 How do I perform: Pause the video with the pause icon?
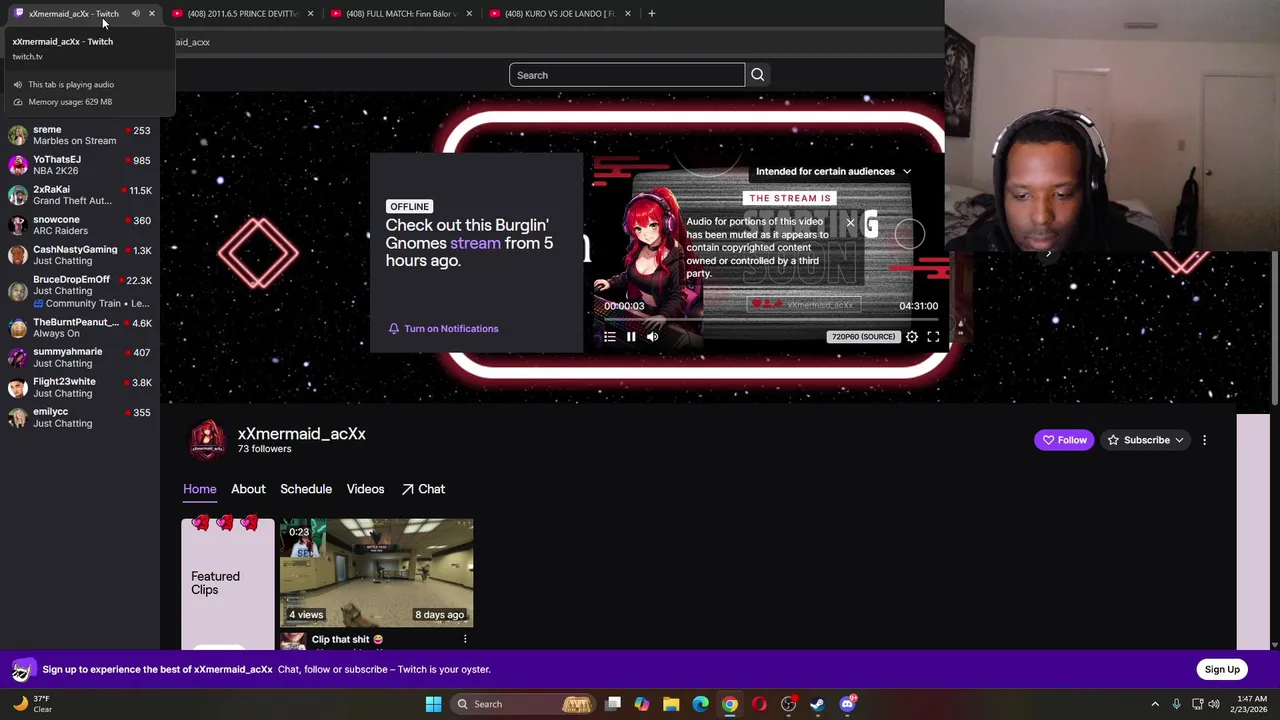[631, 337]
